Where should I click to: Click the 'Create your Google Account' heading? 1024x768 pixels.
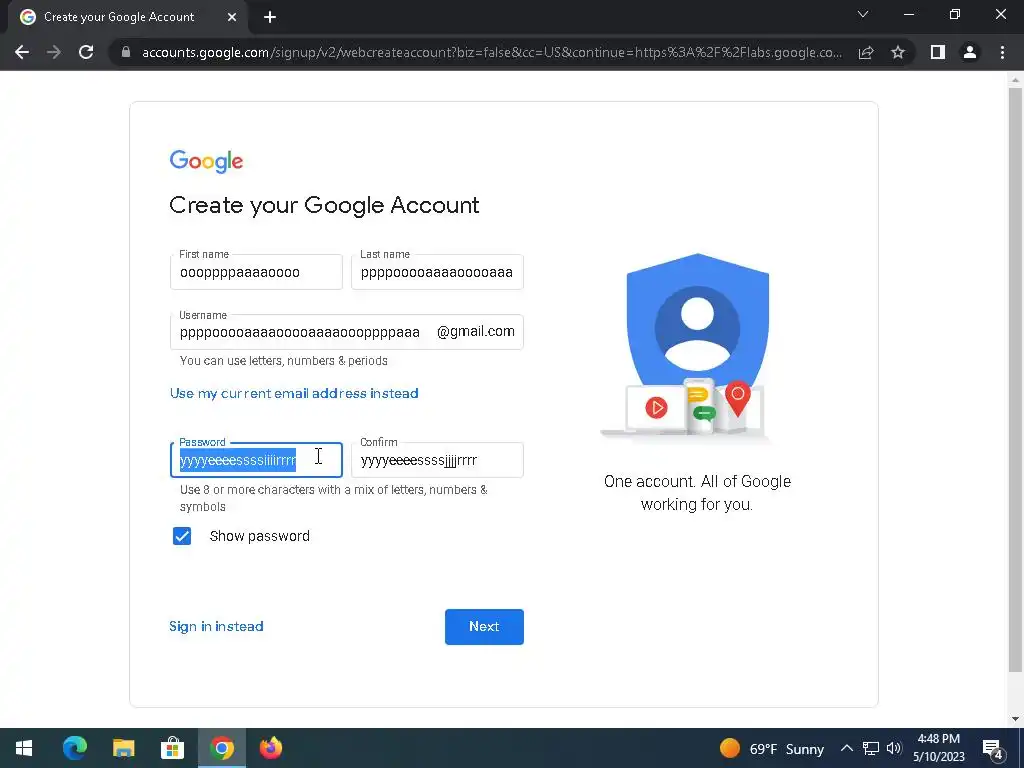click(x=325, y=205)
